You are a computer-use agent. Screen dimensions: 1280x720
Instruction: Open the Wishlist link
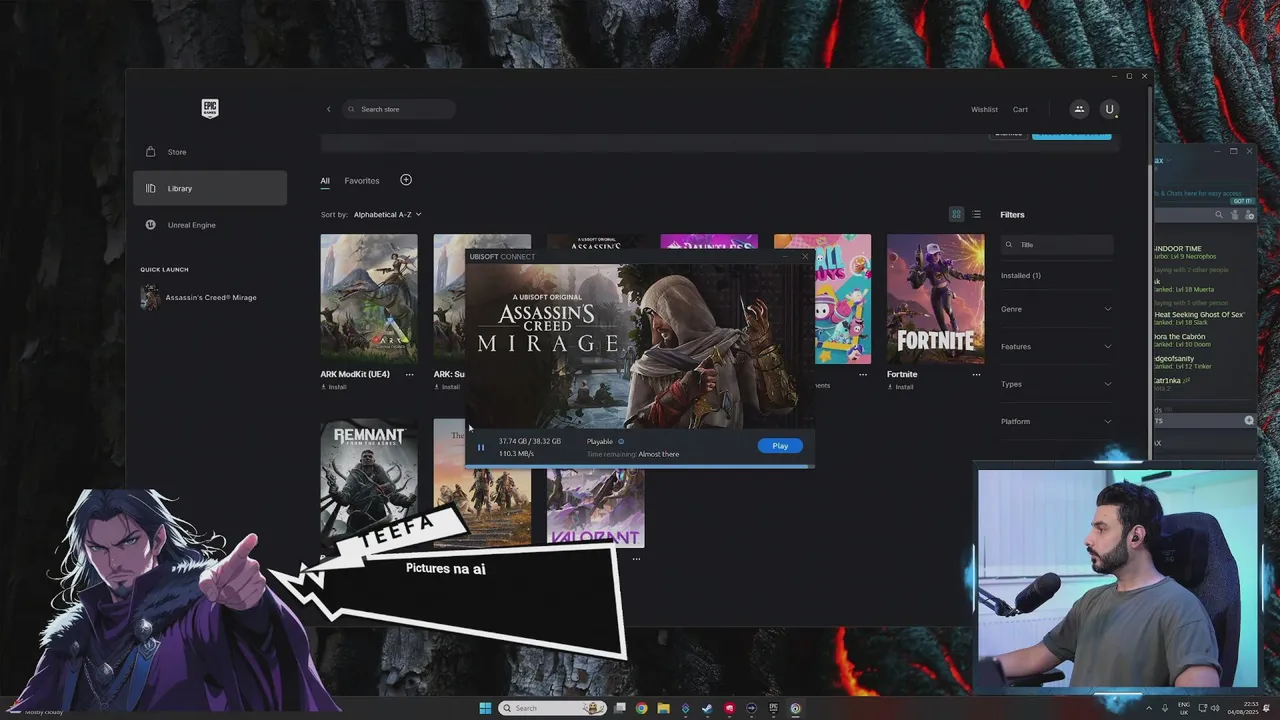tap(984, 109)
